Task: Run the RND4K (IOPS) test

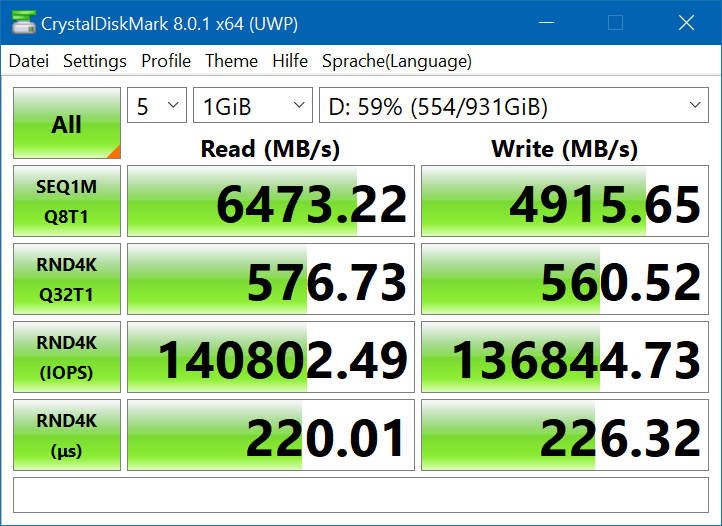Action: pyautogui.click(x=67, y=357)
